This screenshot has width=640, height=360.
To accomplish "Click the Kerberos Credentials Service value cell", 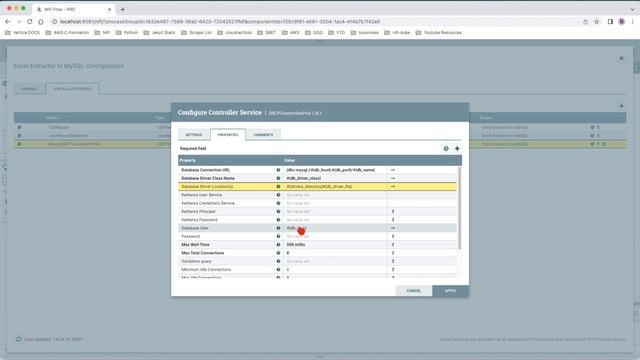I will click(335, 203).
